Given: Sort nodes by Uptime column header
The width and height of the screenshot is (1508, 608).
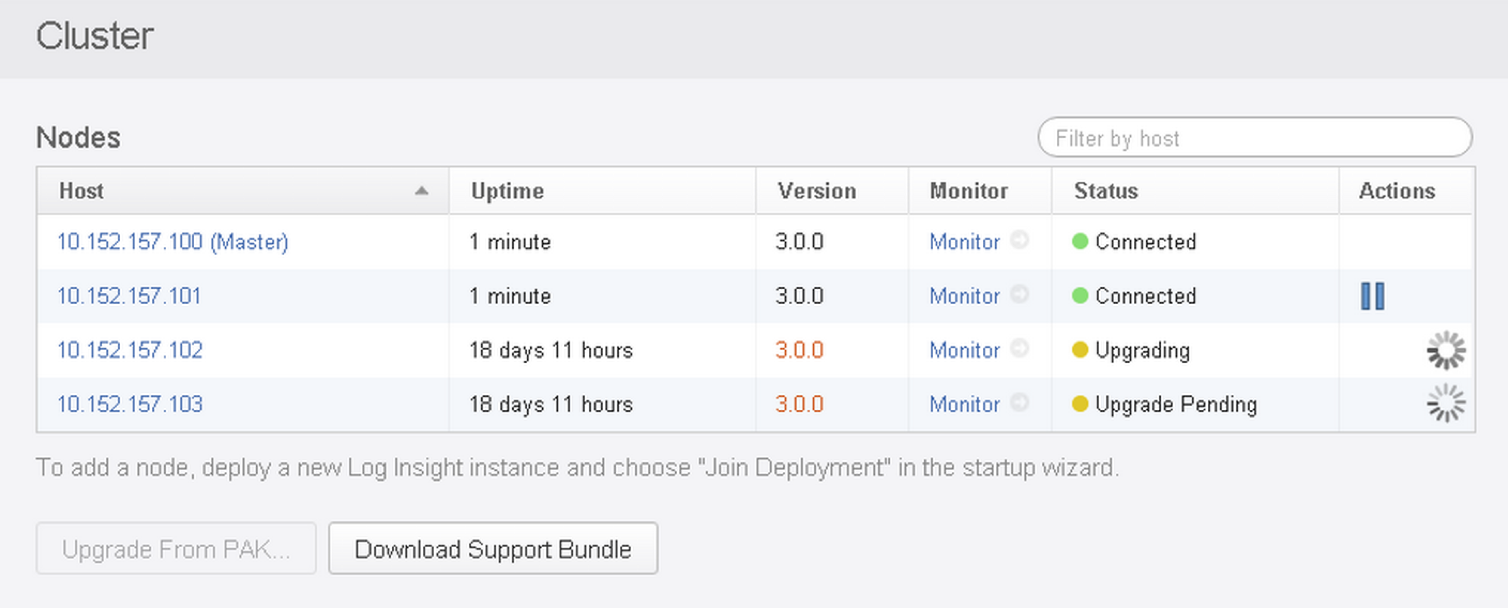Looking at the screenshot, I should click(x=507, y=191).
